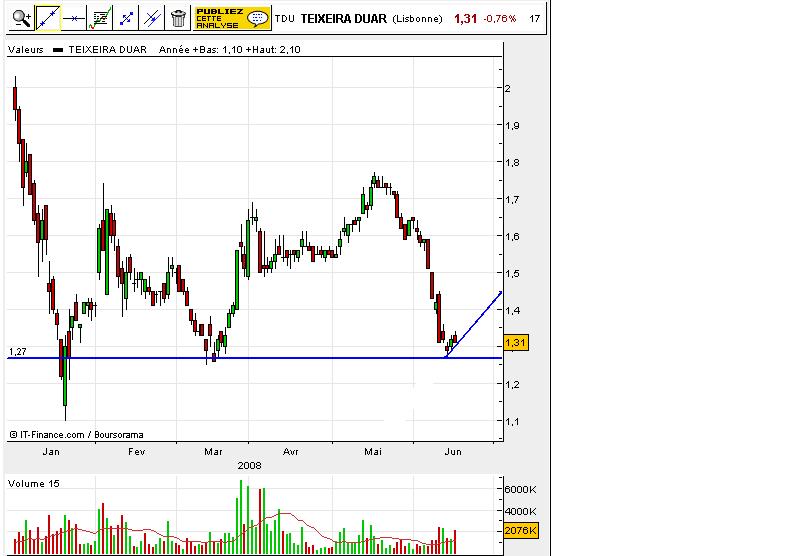This screenshot has height=556, width=810.
Task: Click the yellow 2076K volume marker
Action: point(521,531)
